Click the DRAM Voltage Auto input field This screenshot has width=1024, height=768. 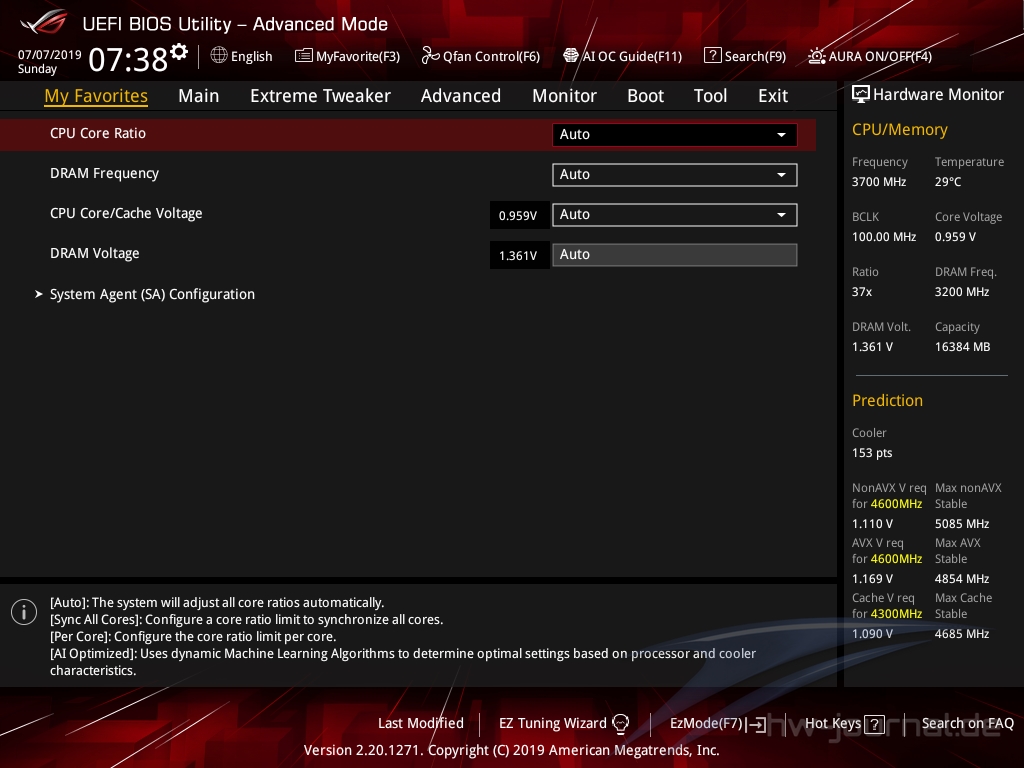coord(675,255)
